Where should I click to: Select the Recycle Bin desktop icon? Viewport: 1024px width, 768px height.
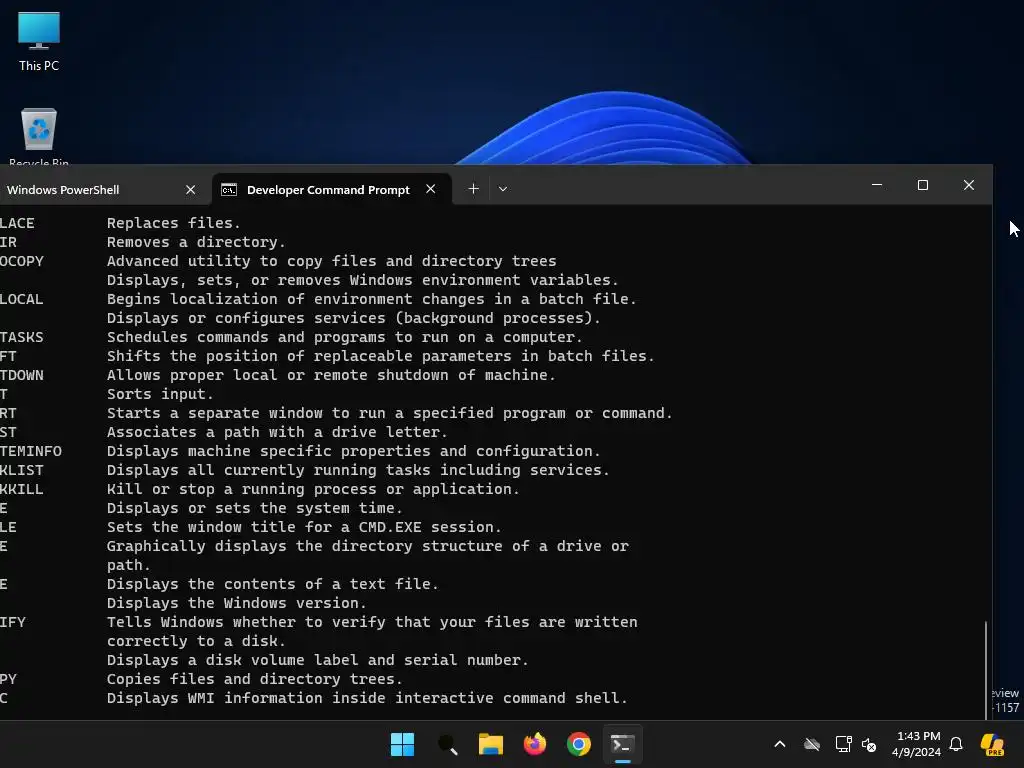click(39, 135)
